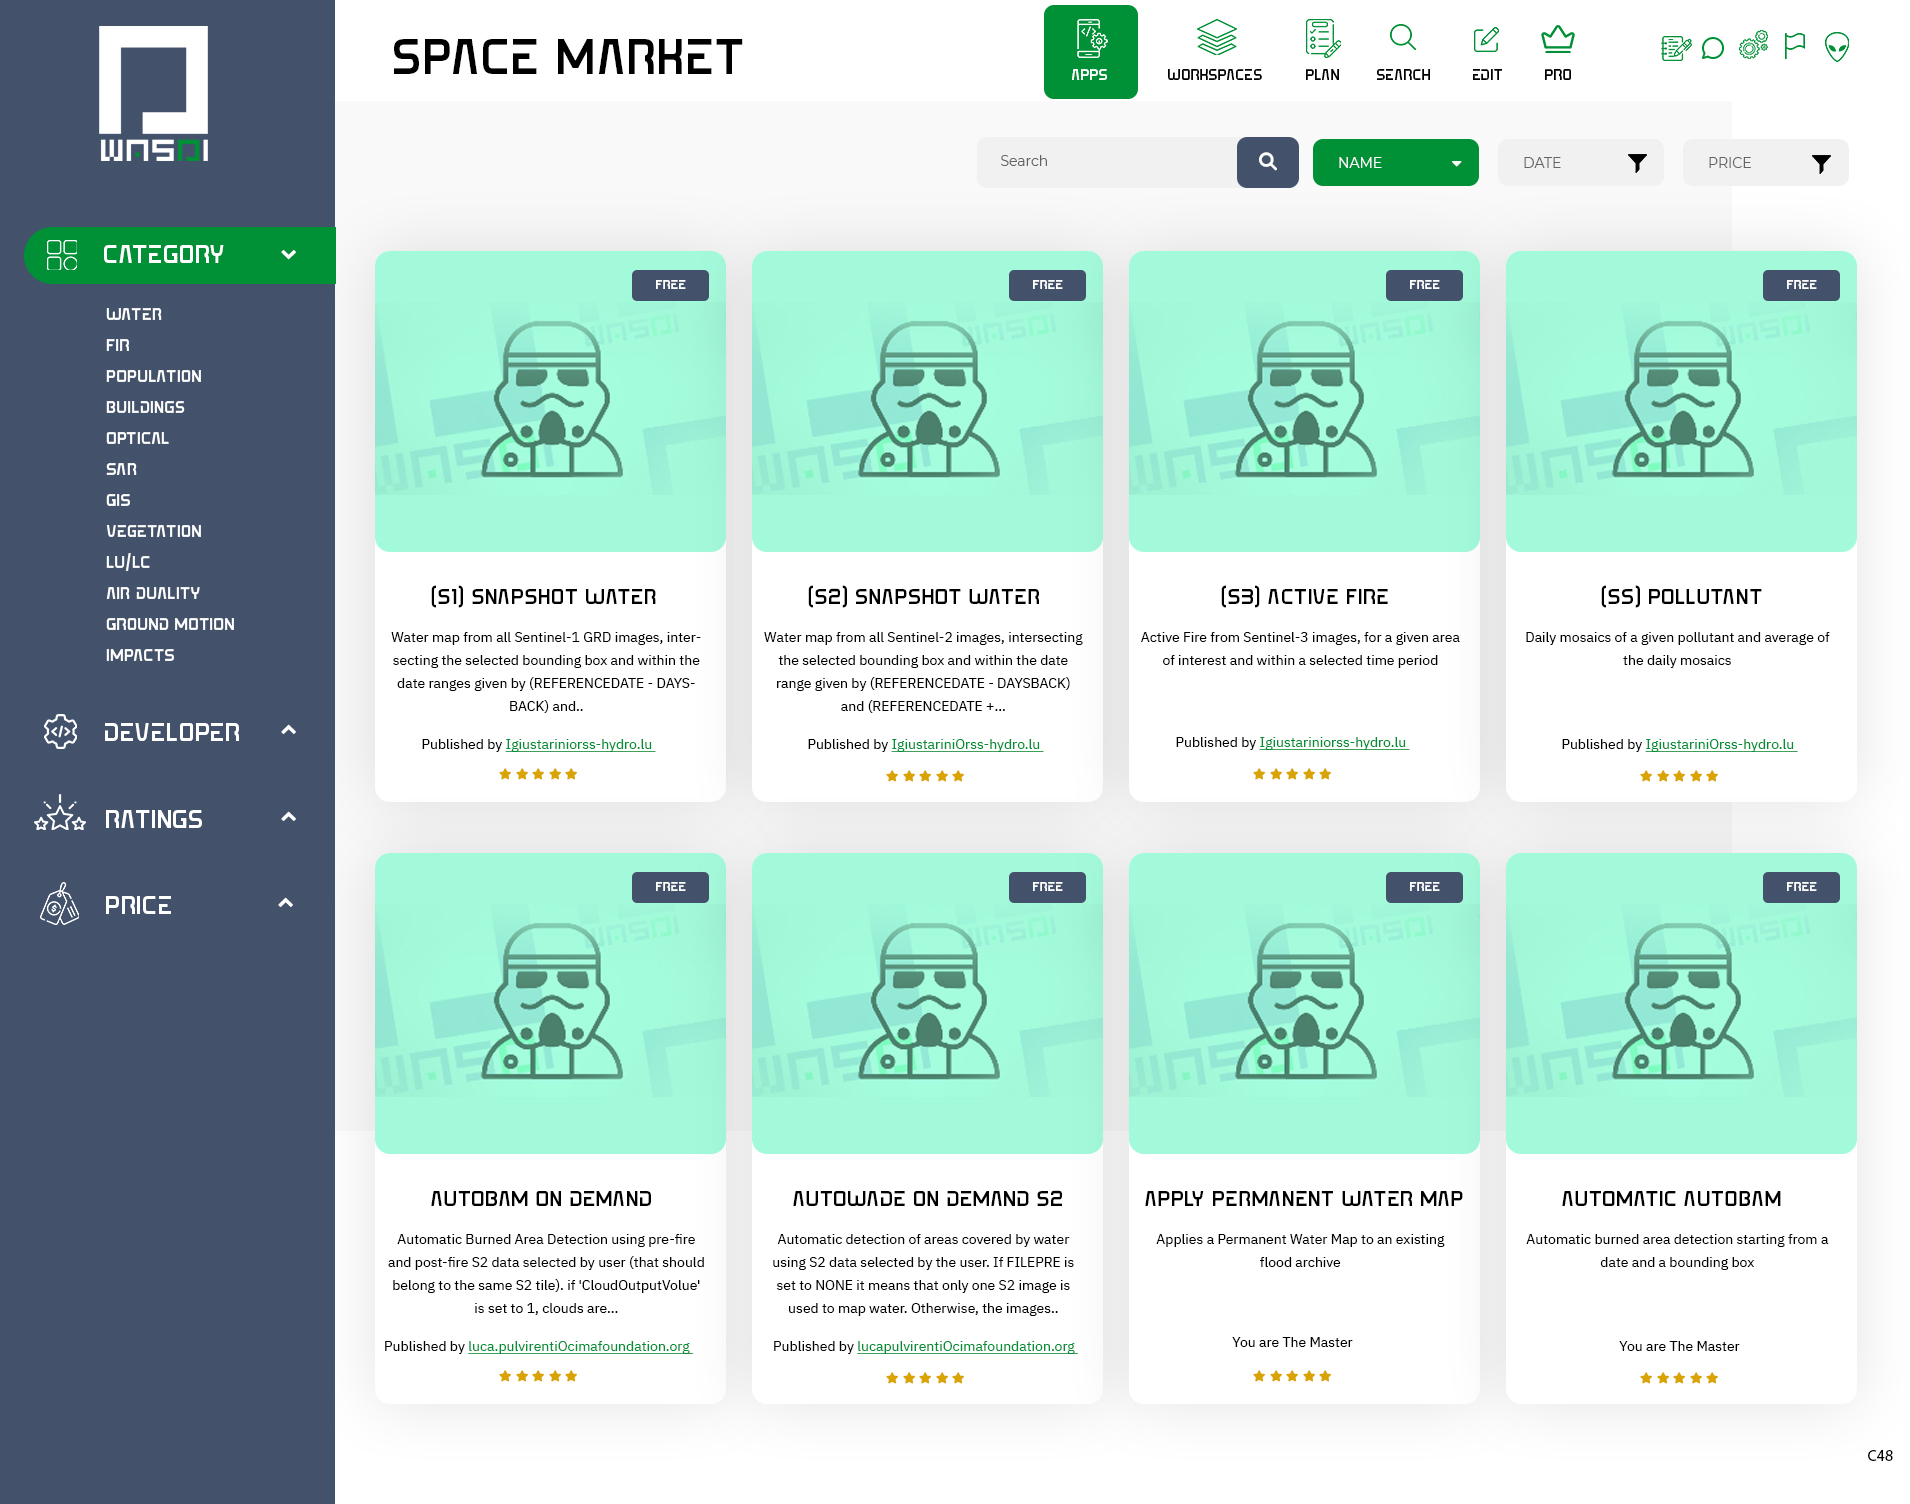Open Workspaces from top navigation
The width and height of the screenshot is (1910, 1504).
pyautogui.click(x=1215, y=52)
